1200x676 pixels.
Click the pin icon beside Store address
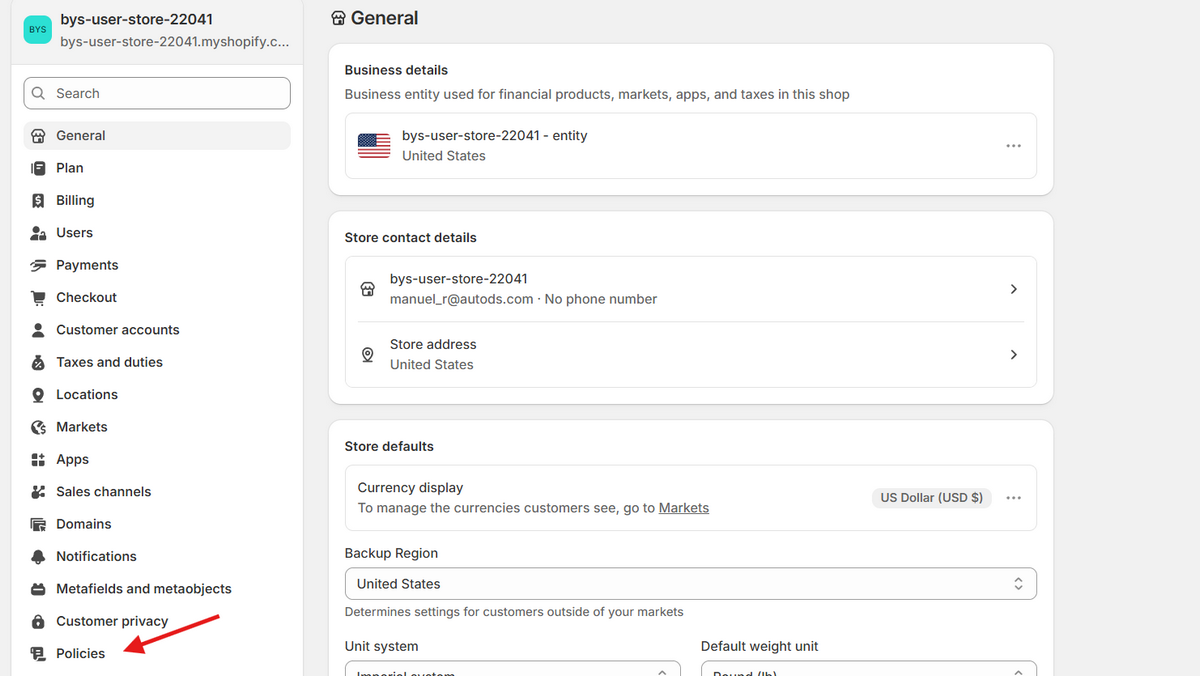click(367, 355)
